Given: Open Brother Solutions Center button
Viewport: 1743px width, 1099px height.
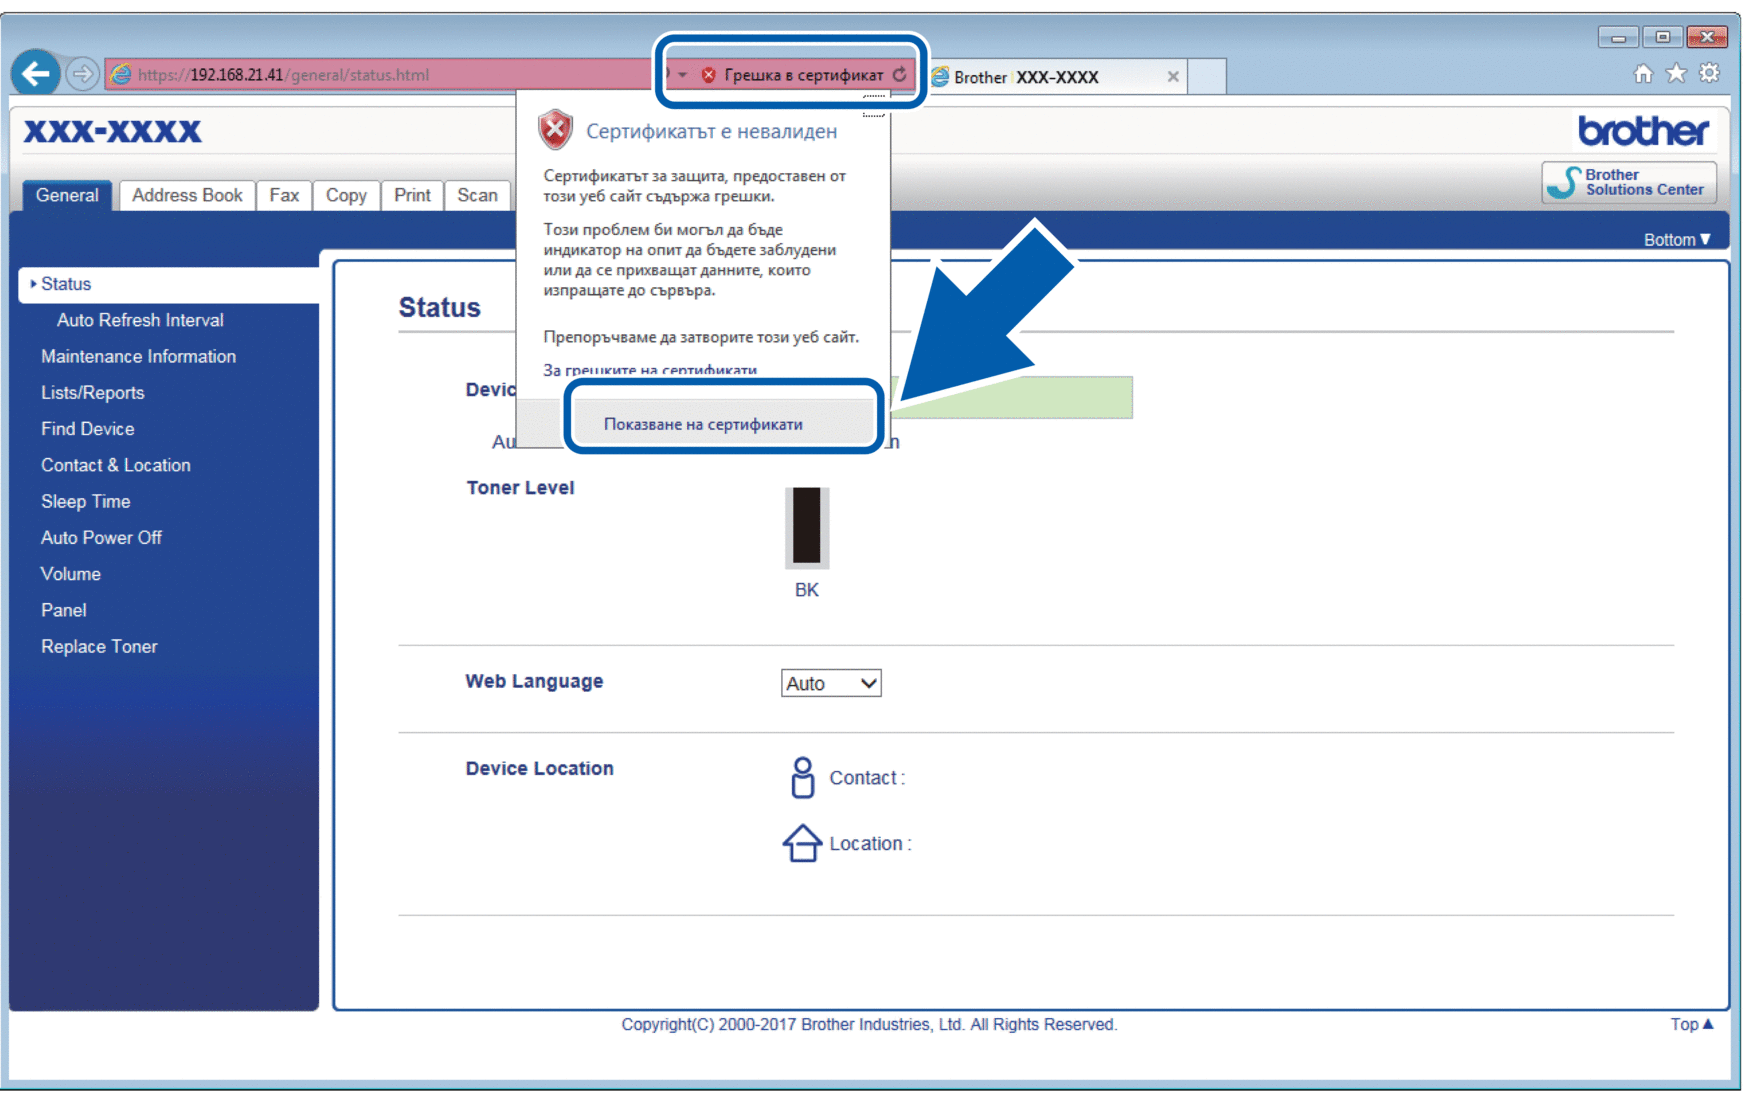Looking at the screenshot, I should (x=1629, y=182).
